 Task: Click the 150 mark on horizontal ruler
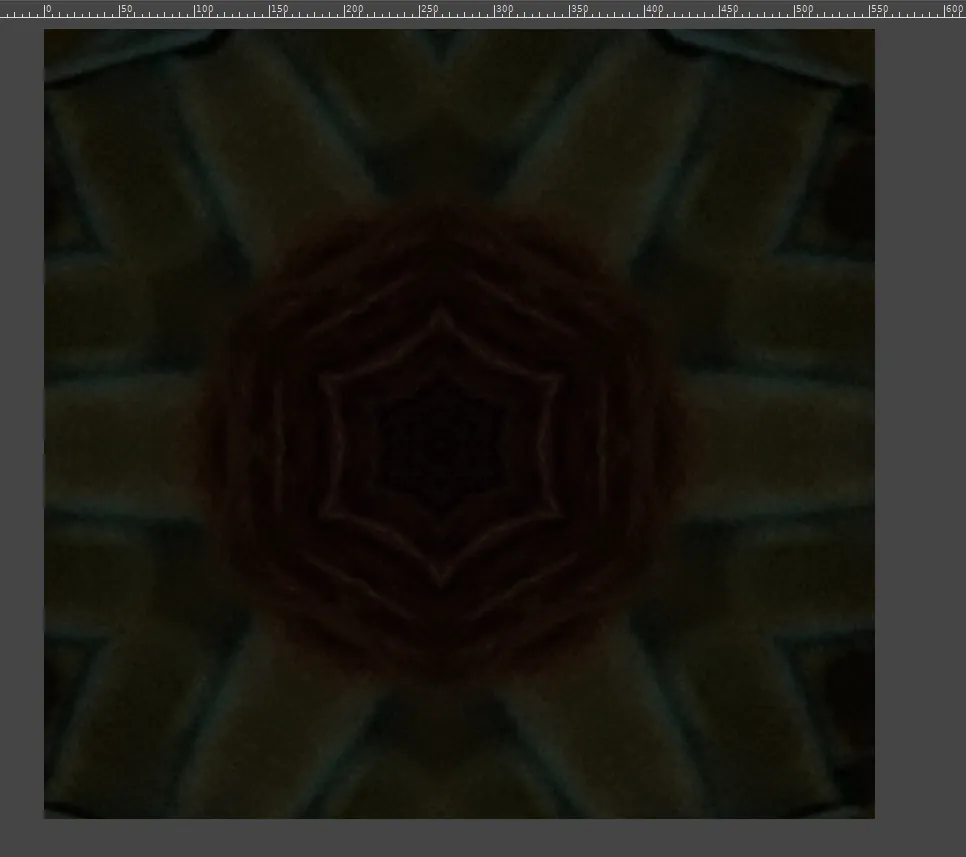(x=278, y=9)
